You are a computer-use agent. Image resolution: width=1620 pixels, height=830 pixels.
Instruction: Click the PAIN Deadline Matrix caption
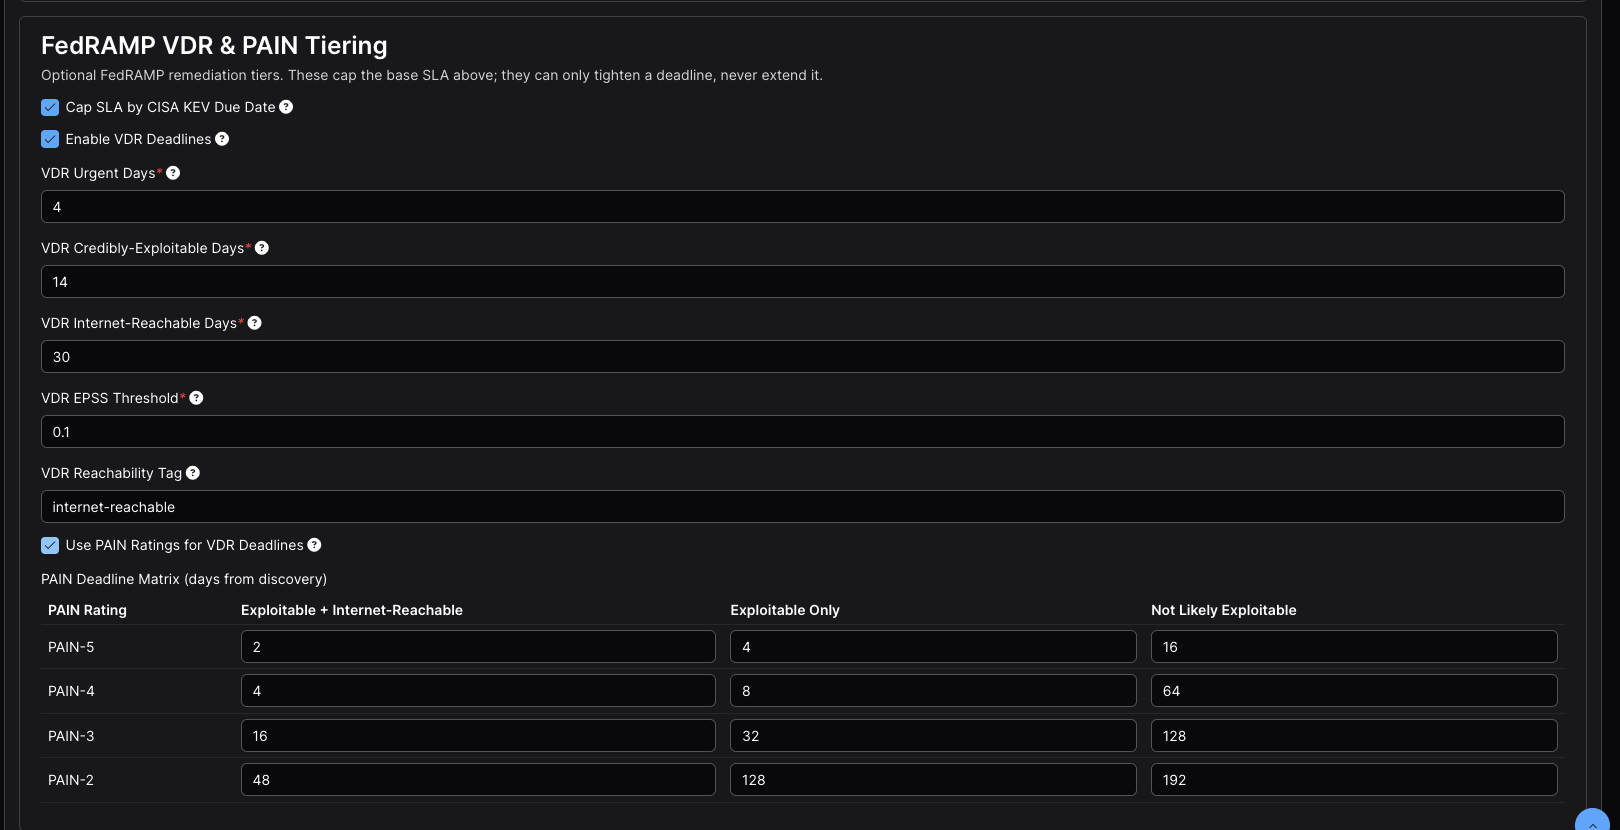click(184, 579)
